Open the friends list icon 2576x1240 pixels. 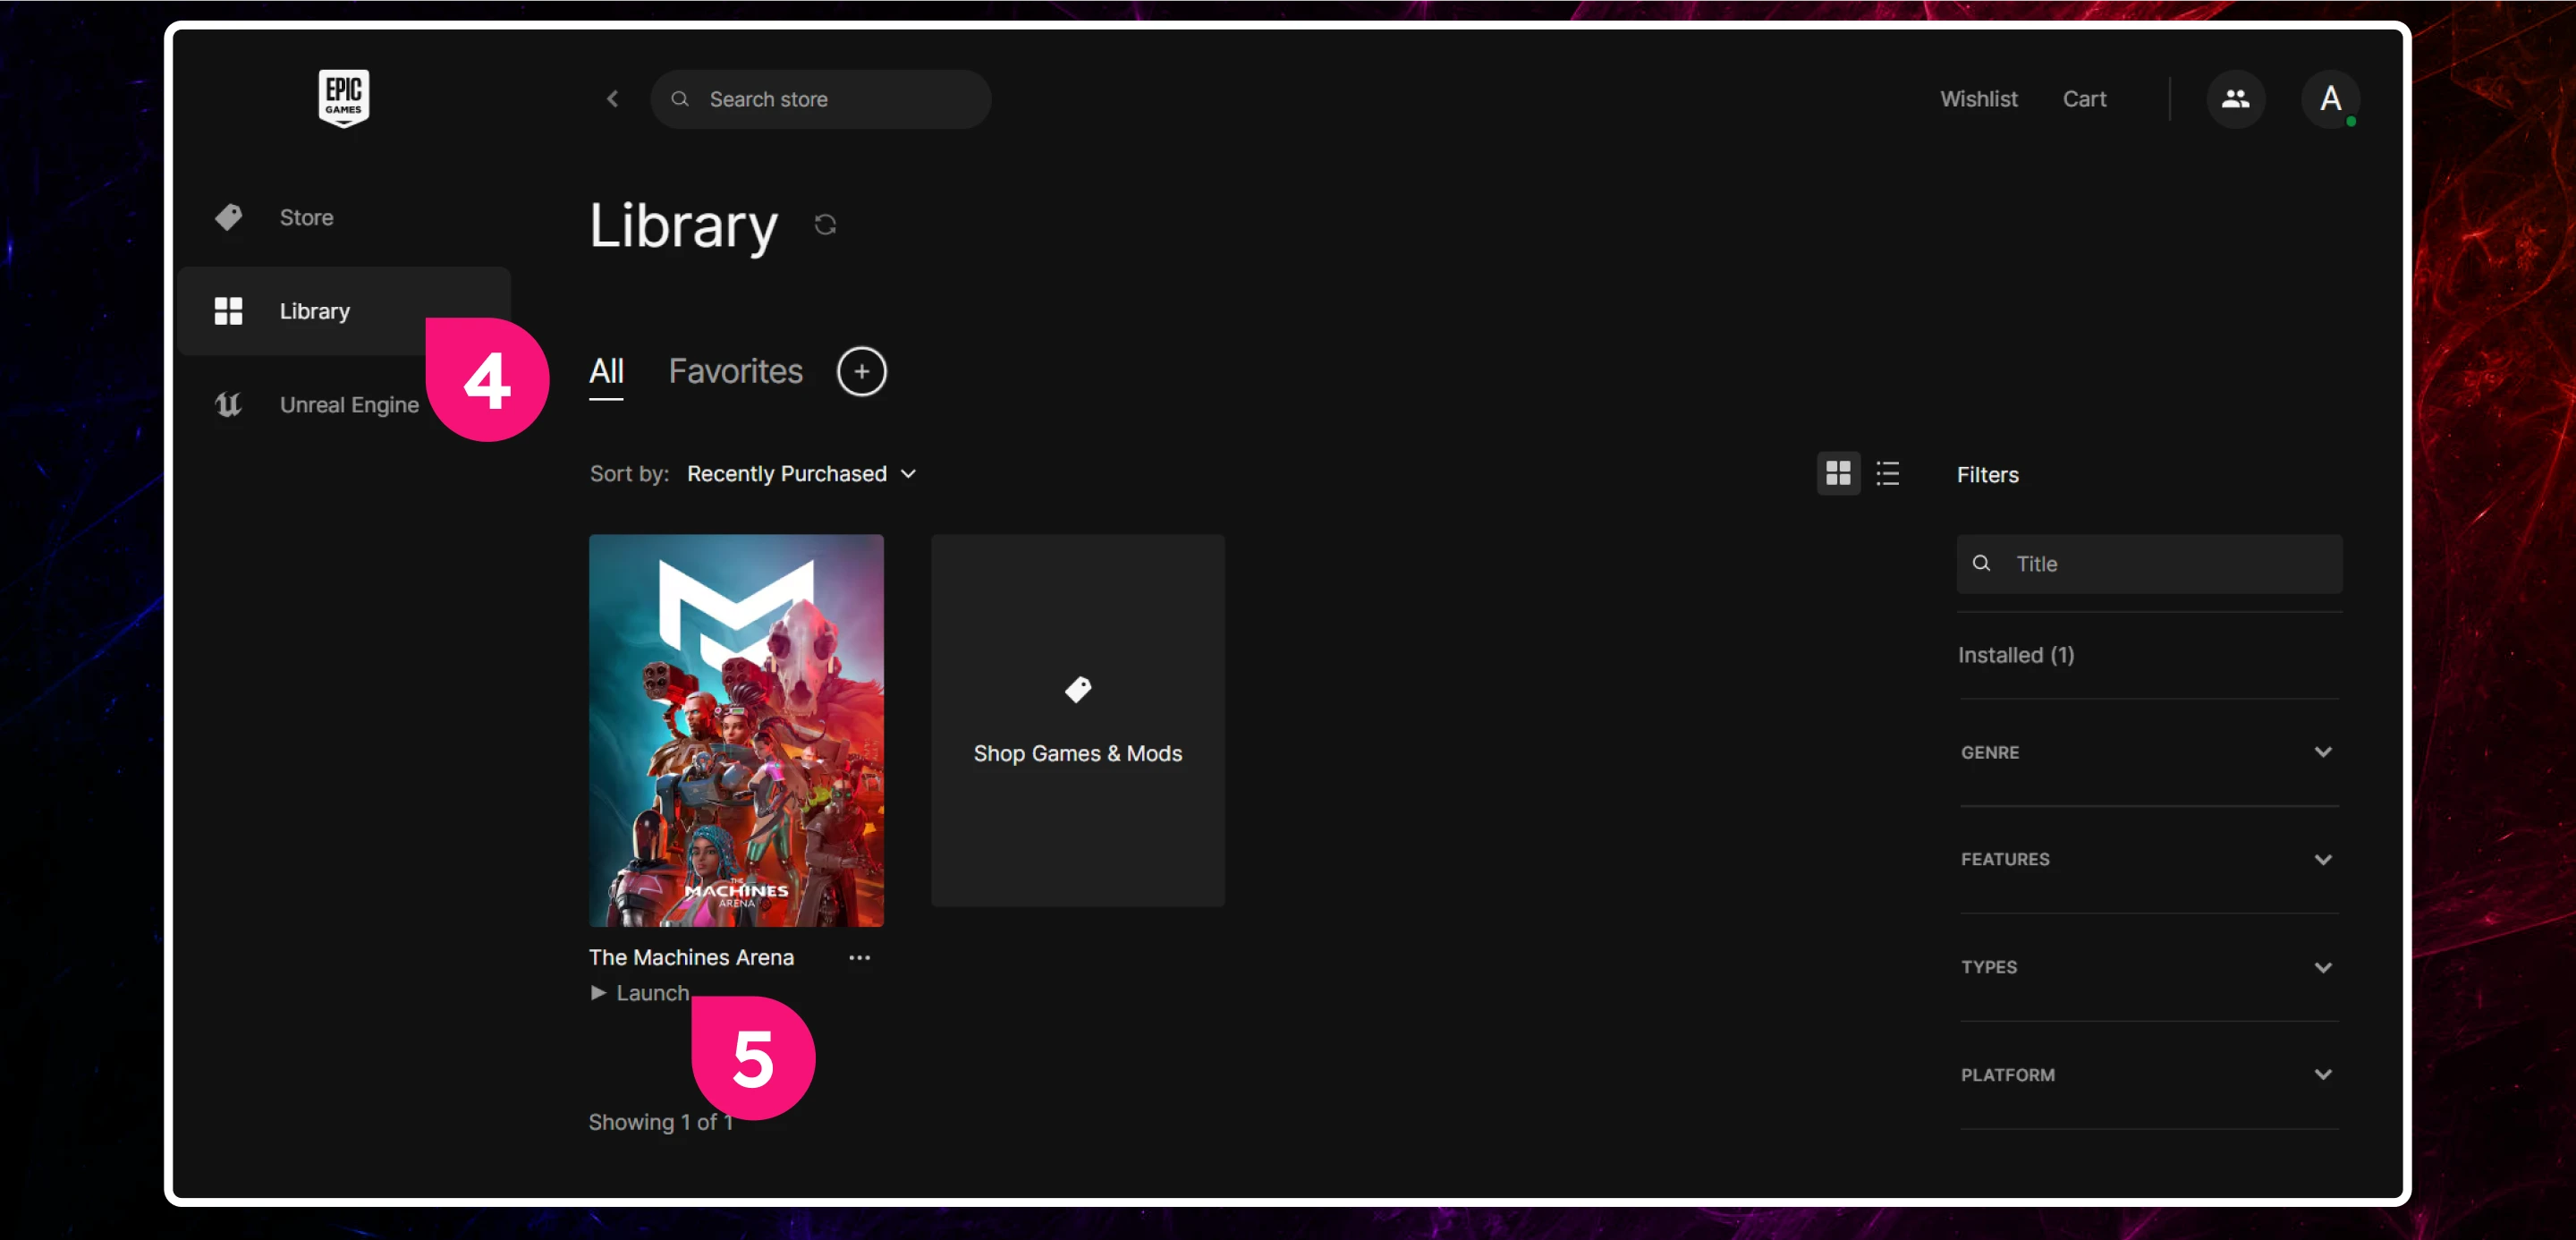tap(2235, 99)
